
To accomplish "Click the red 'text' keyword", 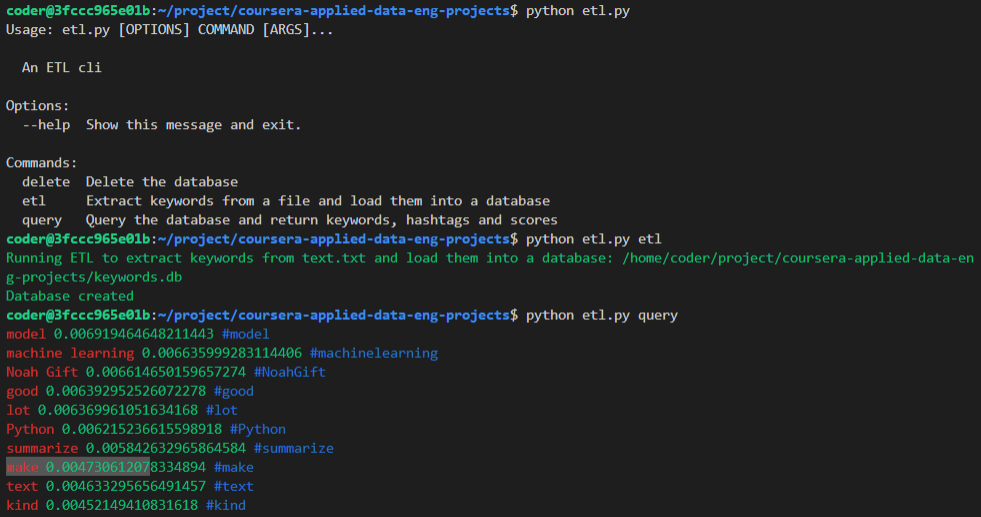I will (22, 486).
